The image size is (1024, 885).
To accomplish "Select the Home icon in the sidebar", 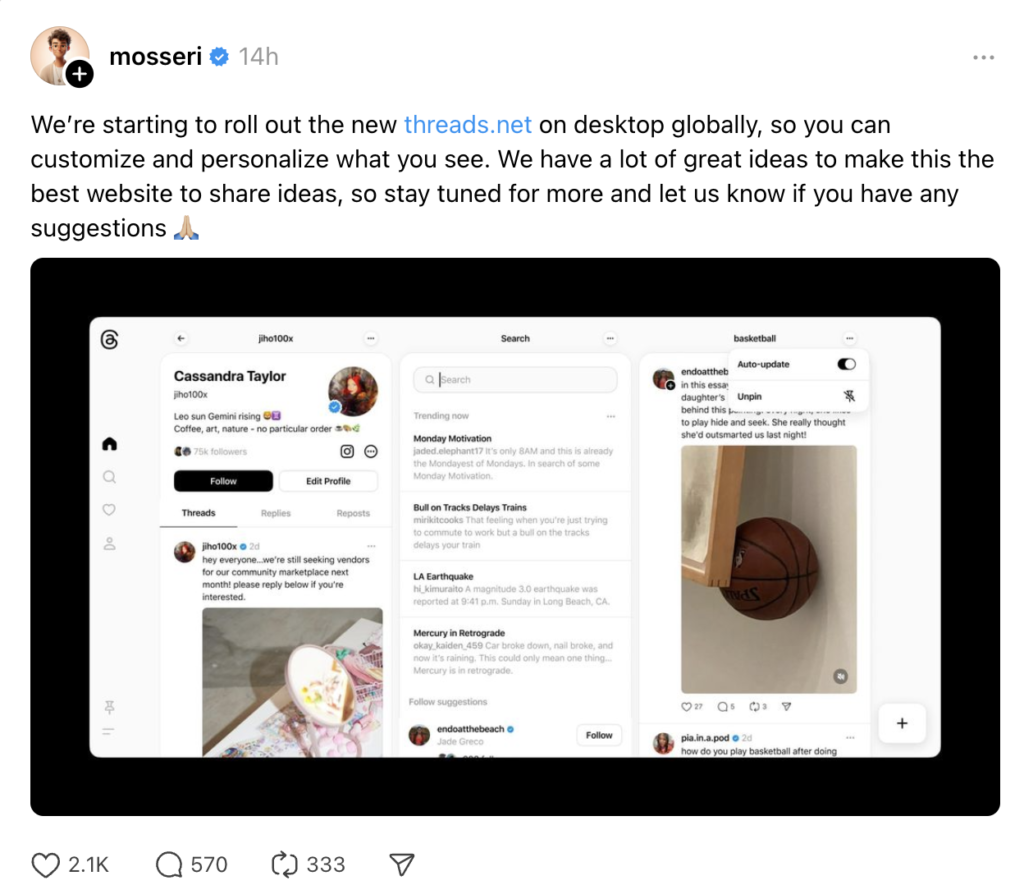I will pyautogui.click(x=110, y=444).
